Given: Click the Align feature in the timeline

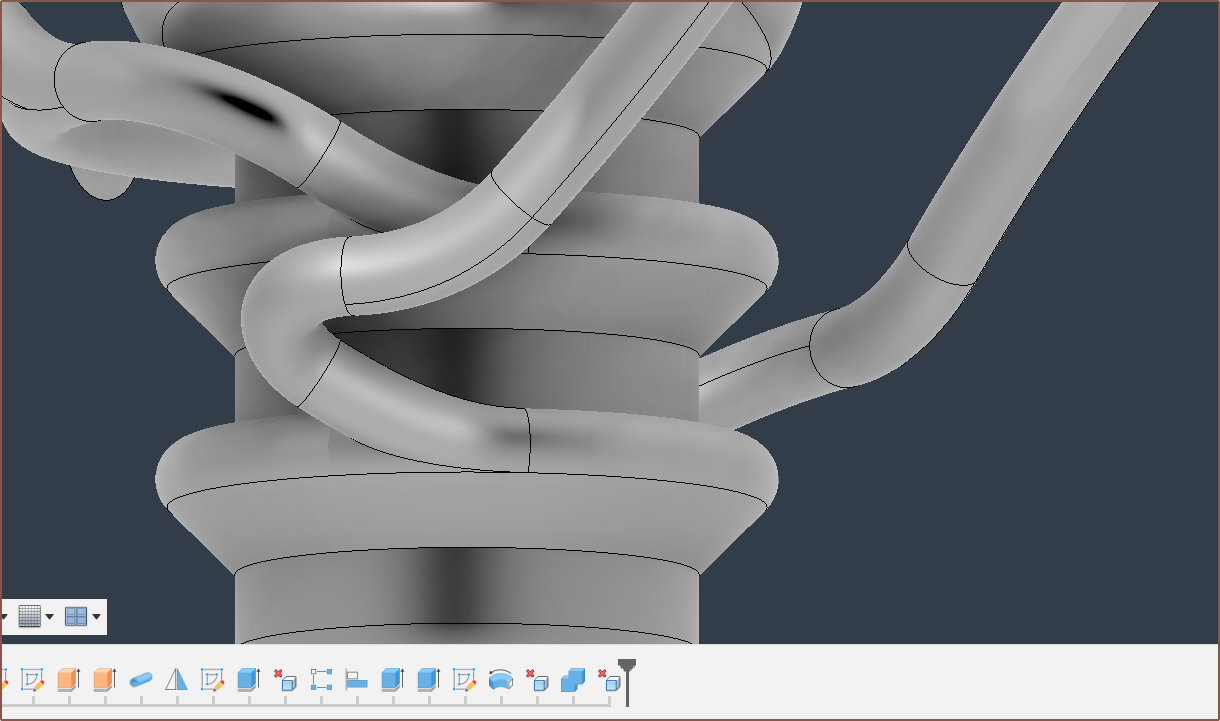Looking at the screenshot, I should [357, 681].
